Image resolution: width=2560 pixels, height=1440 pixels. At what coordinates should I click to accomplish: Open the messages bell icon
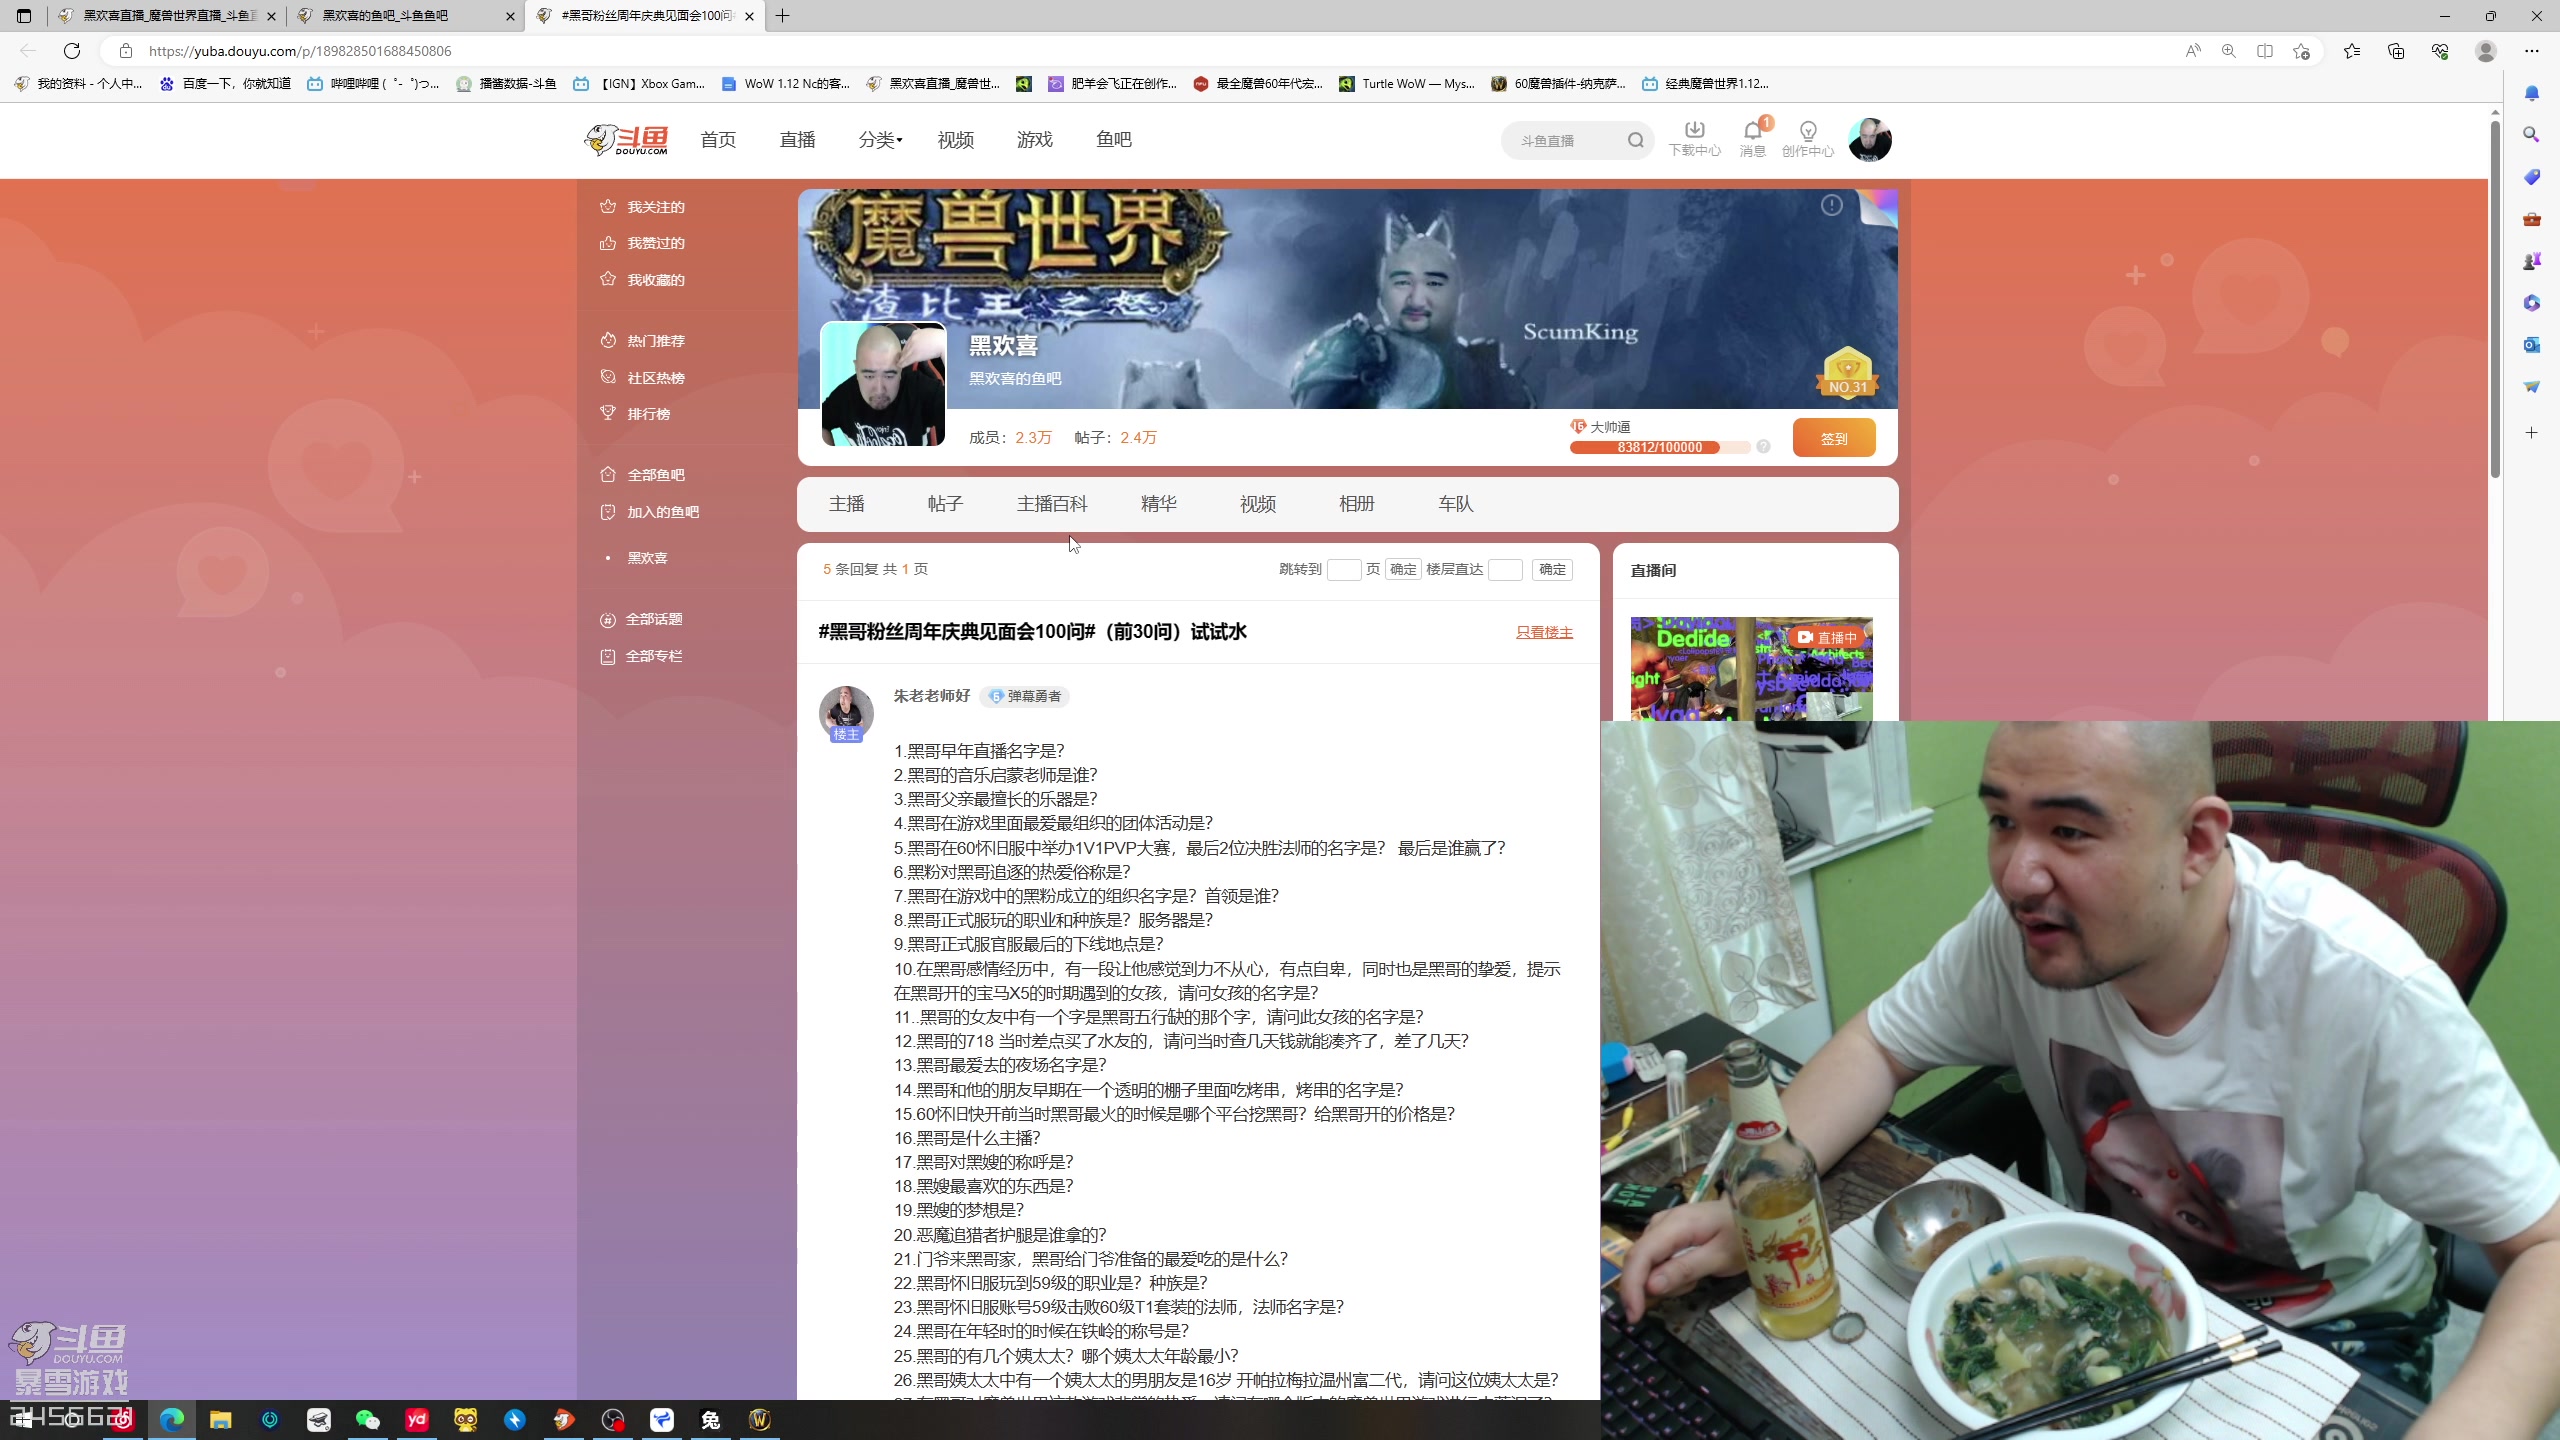tap(1752, 139)
